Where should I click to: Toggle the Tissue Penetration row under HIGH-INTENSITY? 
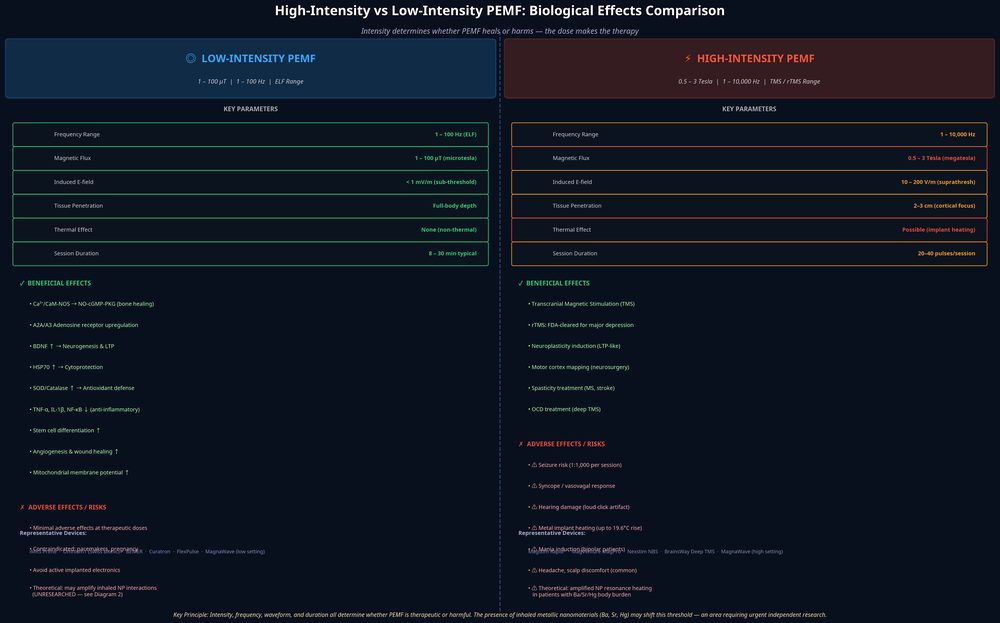[x=748, y=205]
